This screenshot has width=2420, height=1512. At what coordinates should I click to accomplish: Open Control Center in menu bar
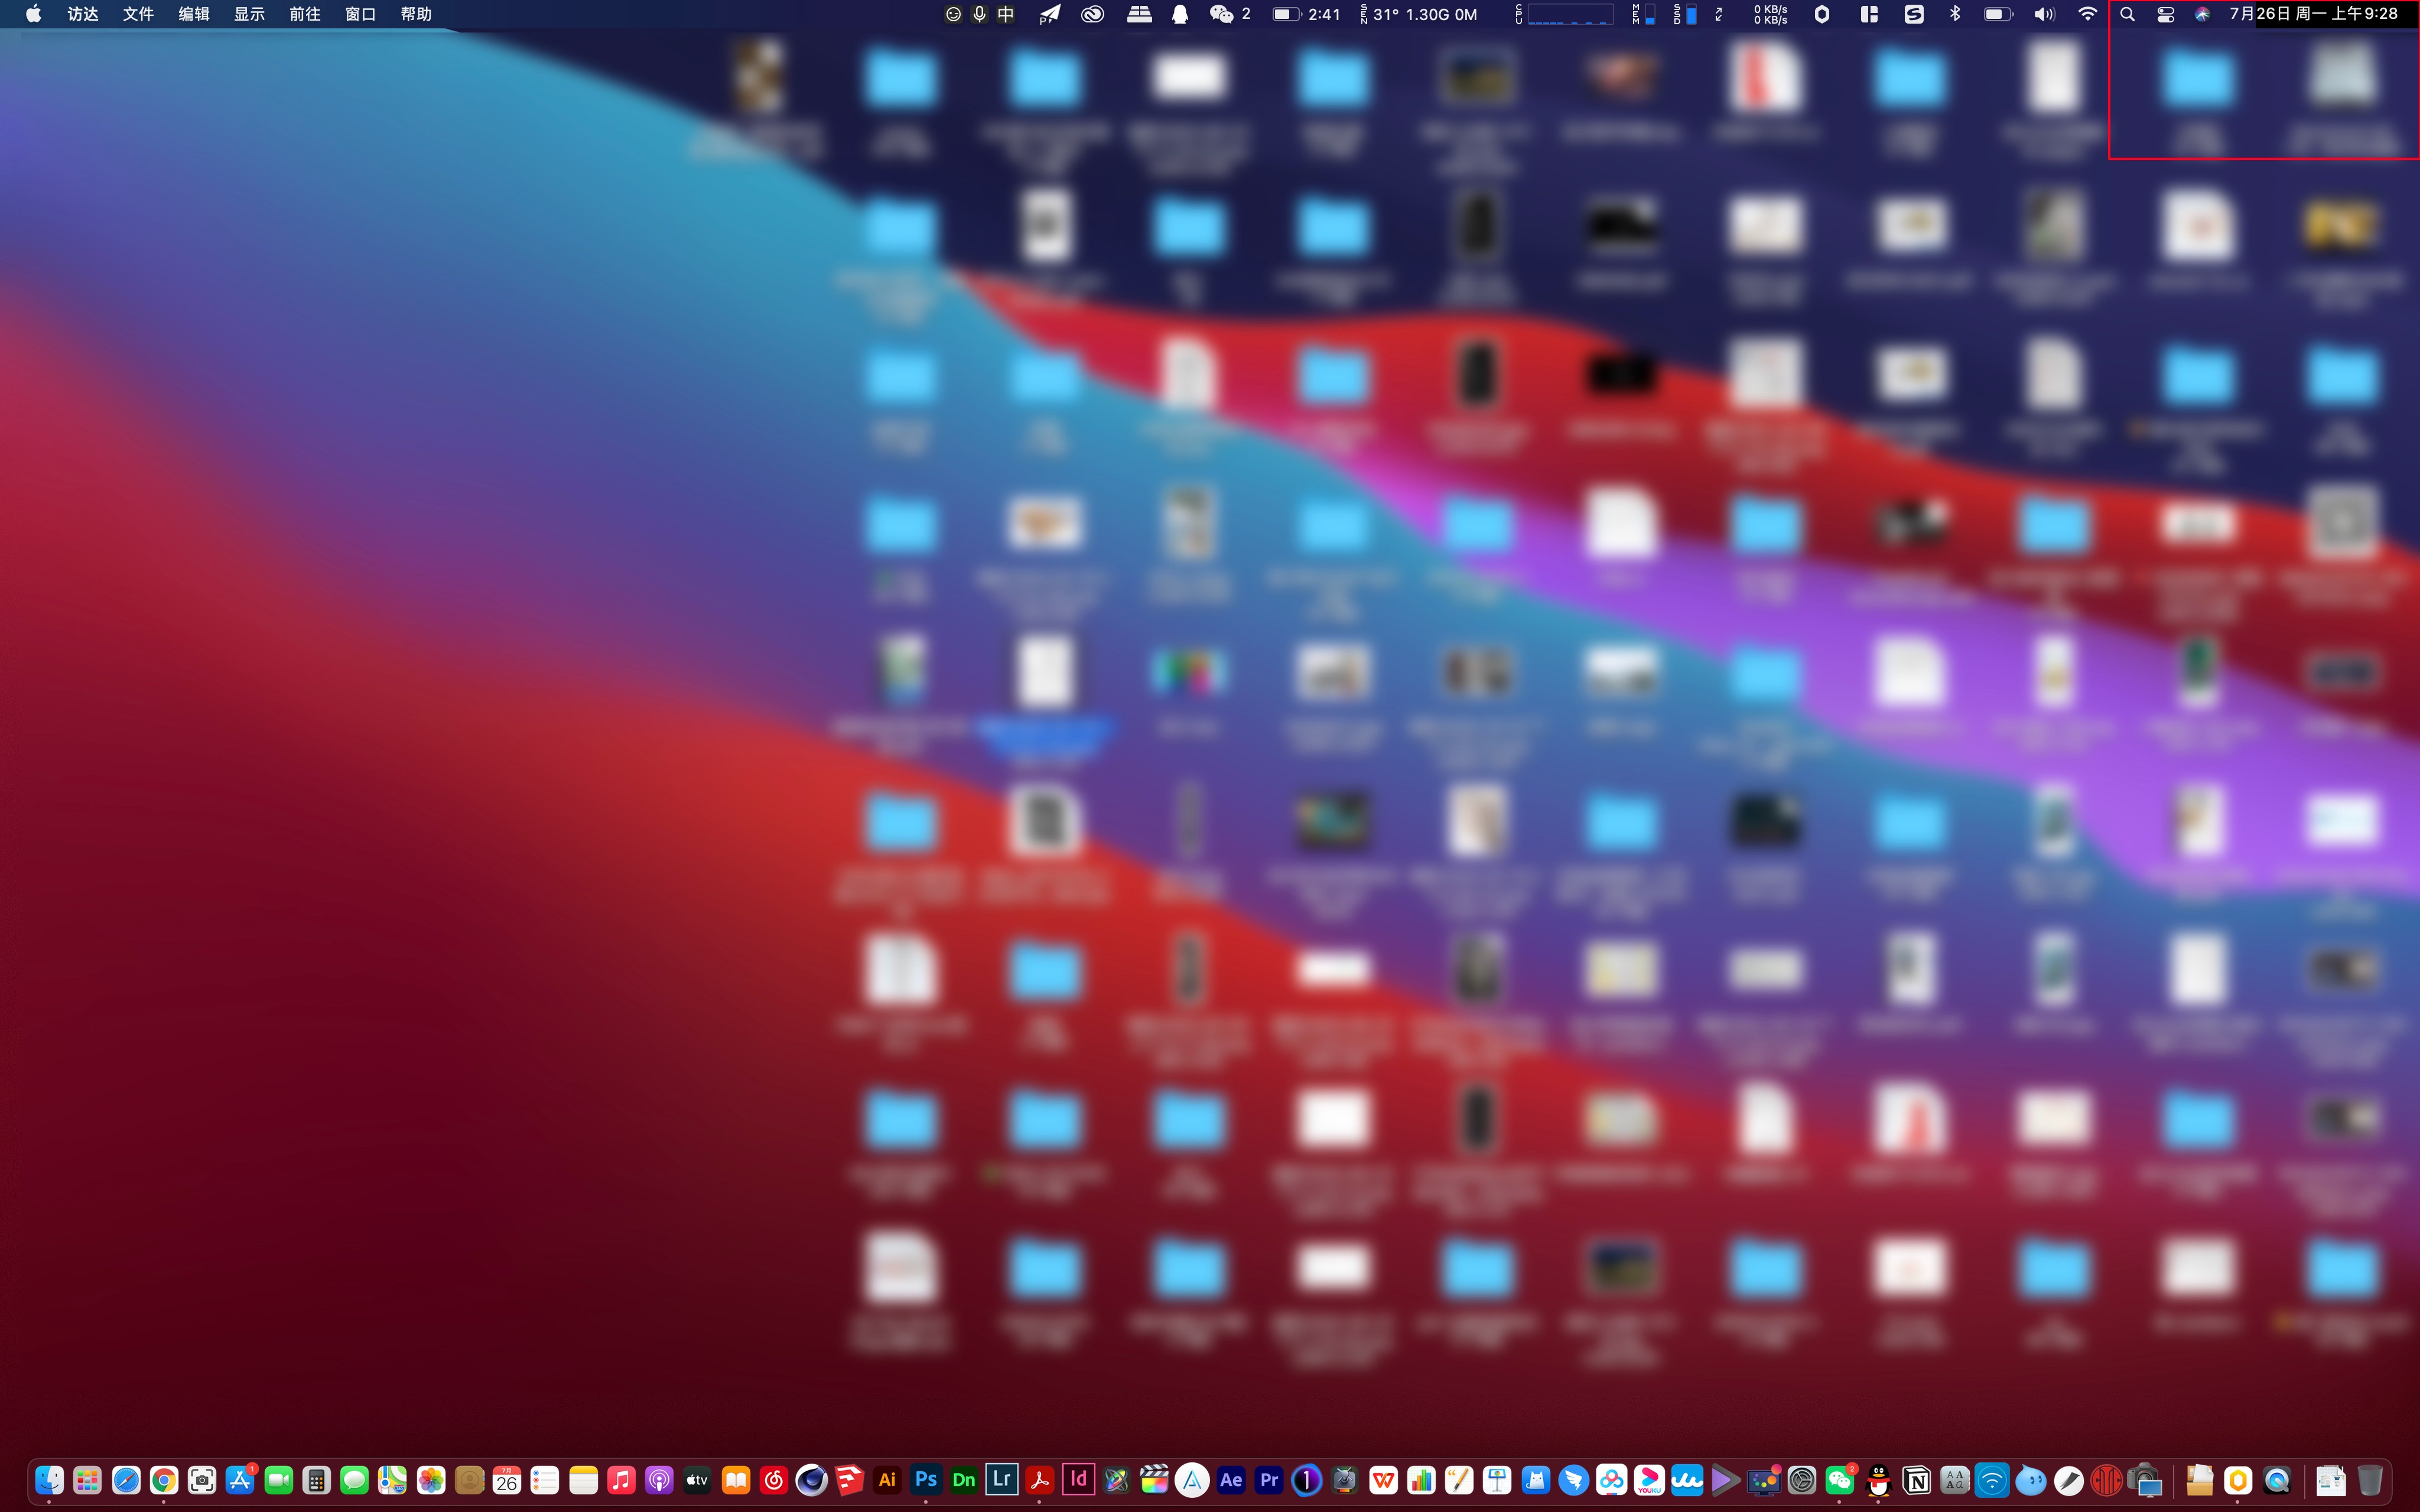coord(2165,14)
